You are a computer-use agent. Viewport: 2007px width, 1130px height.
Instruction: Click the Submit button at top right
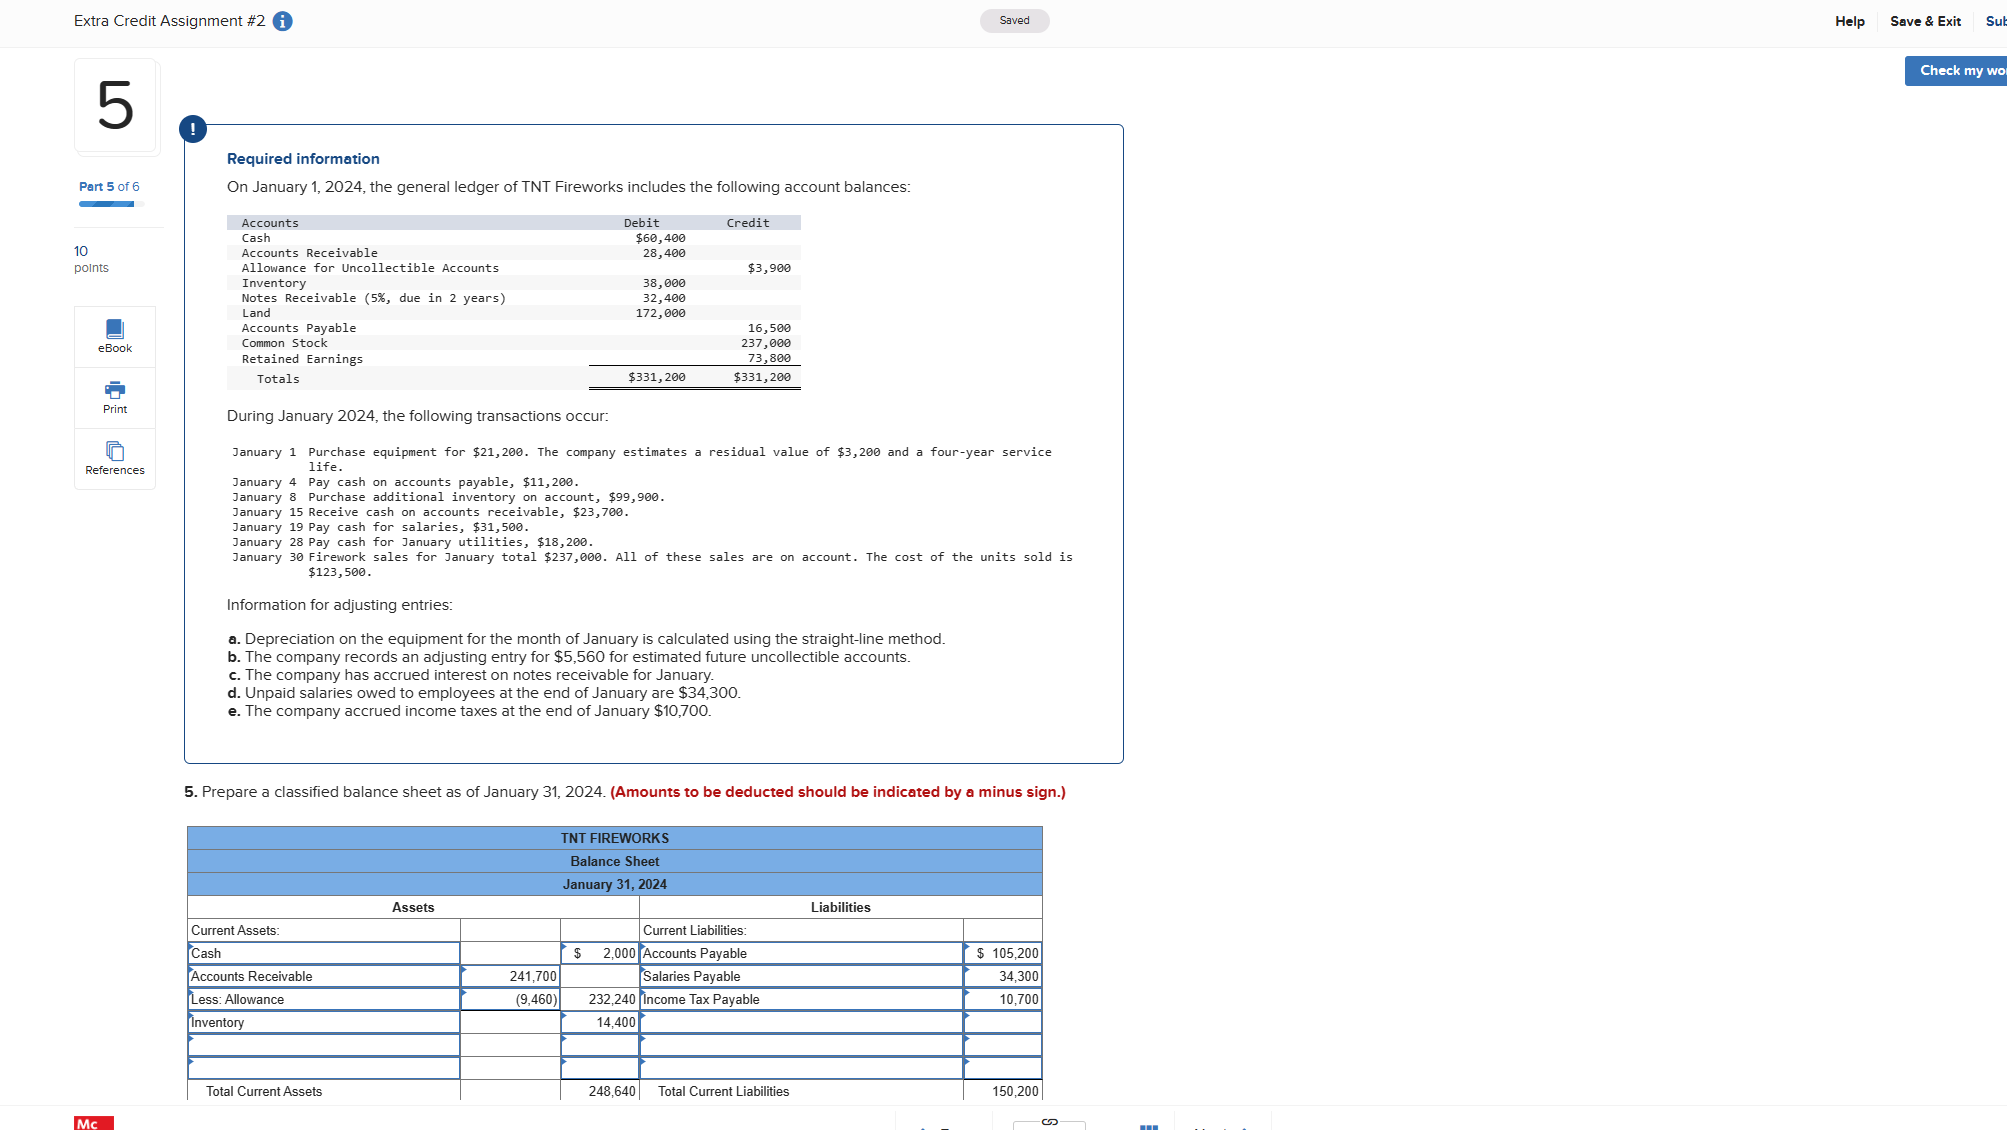[1996, 21]
